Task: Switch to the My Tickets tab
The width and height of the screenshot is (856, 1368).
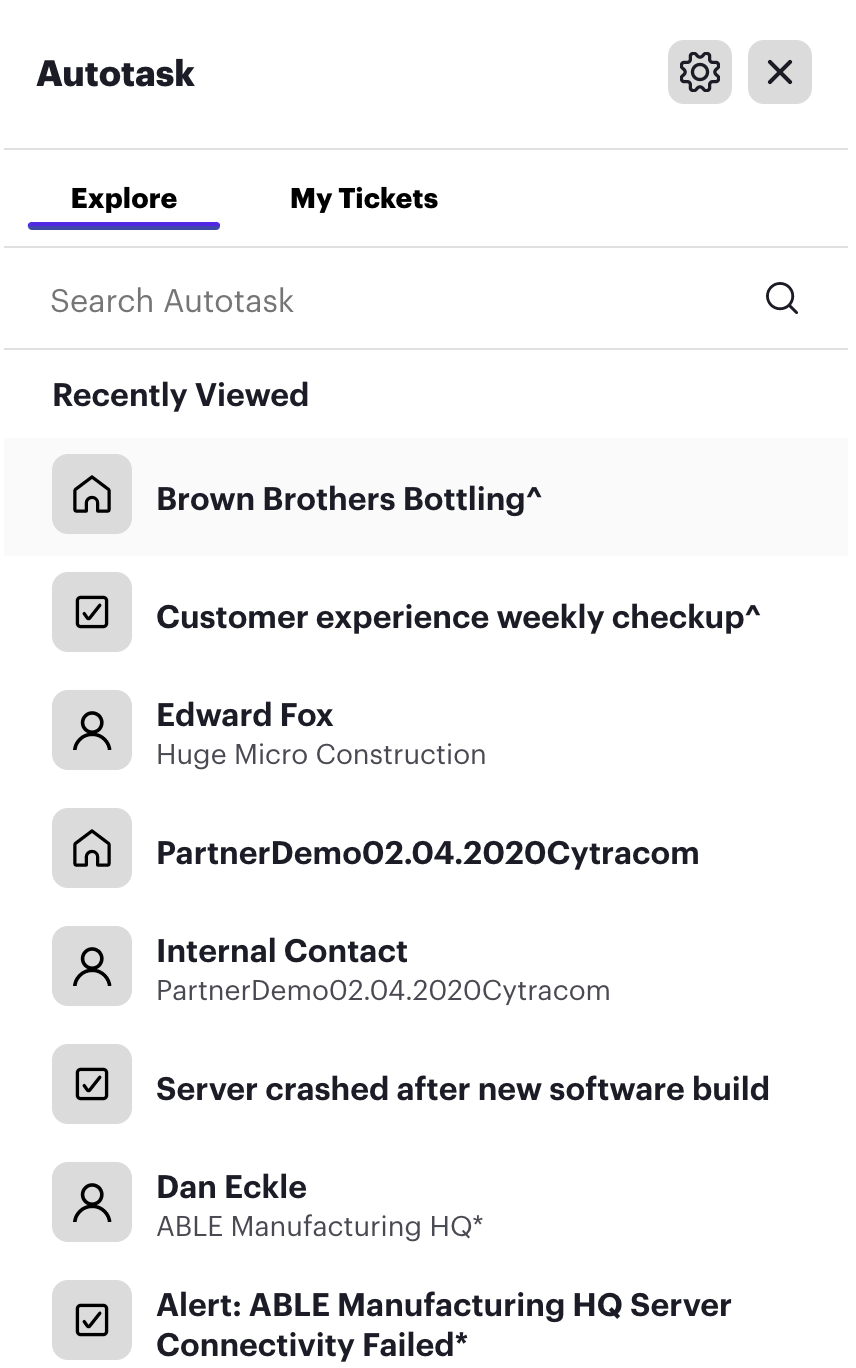Action: [x=364, y=199]
